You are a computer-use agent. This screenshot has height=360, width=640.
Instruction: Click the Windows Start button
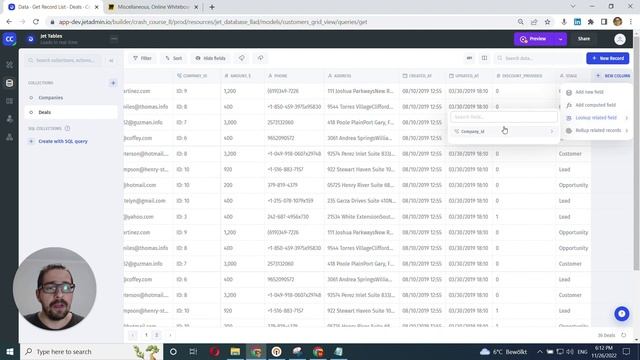click(10, 351)
